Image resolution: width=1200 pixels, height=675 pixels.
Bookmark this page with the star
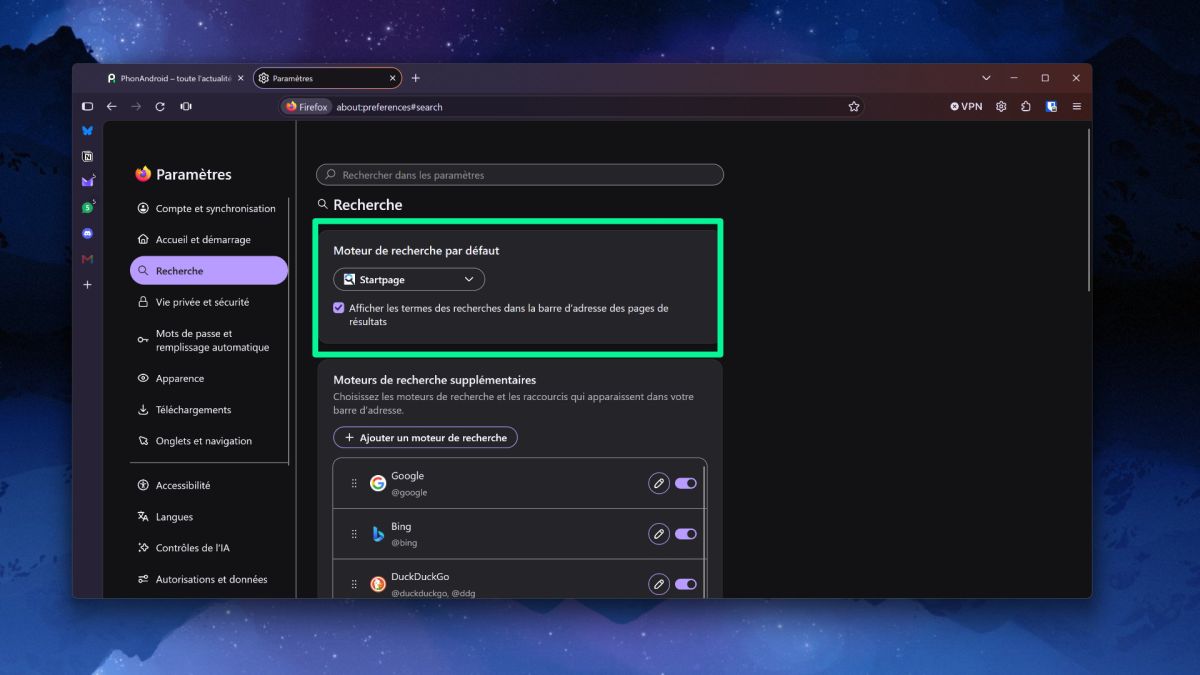pyautogui.click(x=854, y=106)
